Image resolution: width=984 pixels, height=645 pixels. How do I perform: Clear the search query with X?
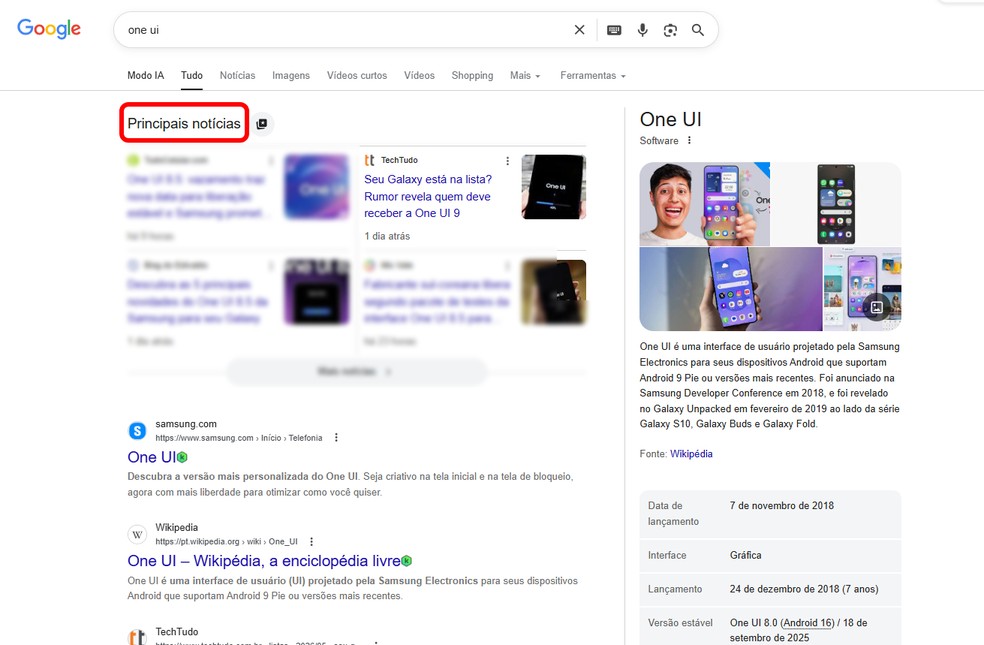click(x=579, y=30)
